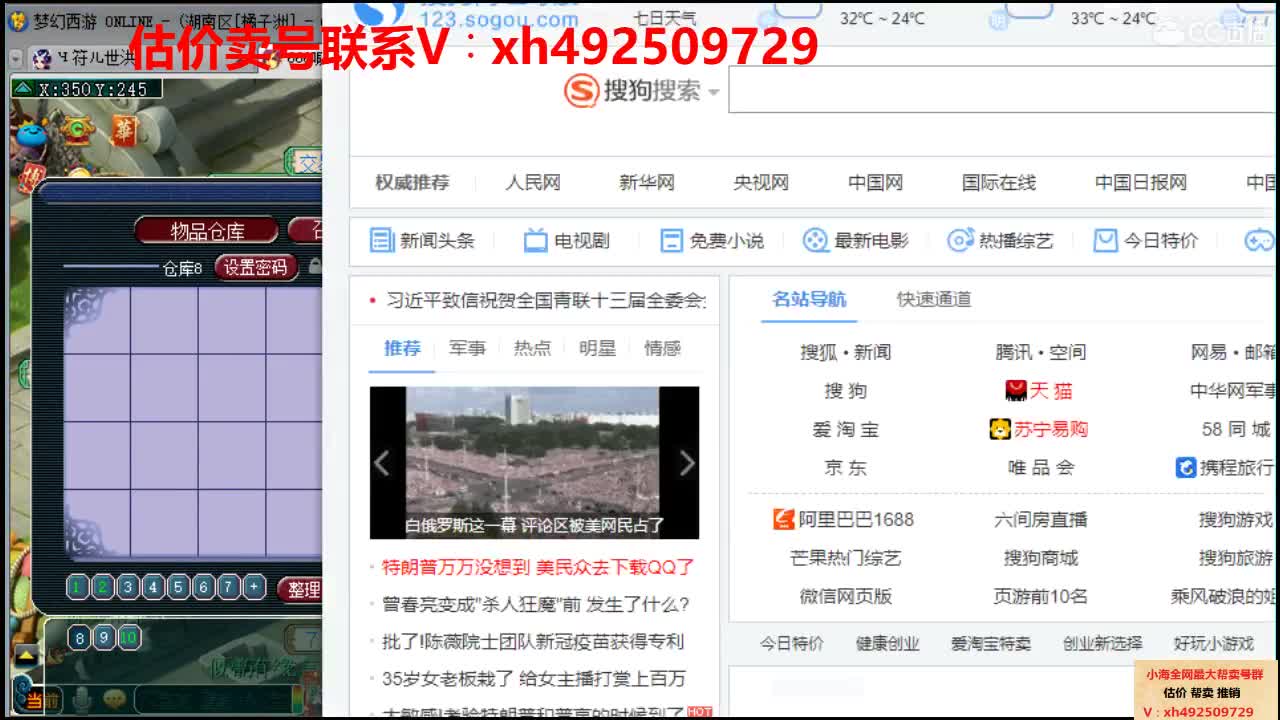Switch to the 热点 news tab

click(532, 348)
